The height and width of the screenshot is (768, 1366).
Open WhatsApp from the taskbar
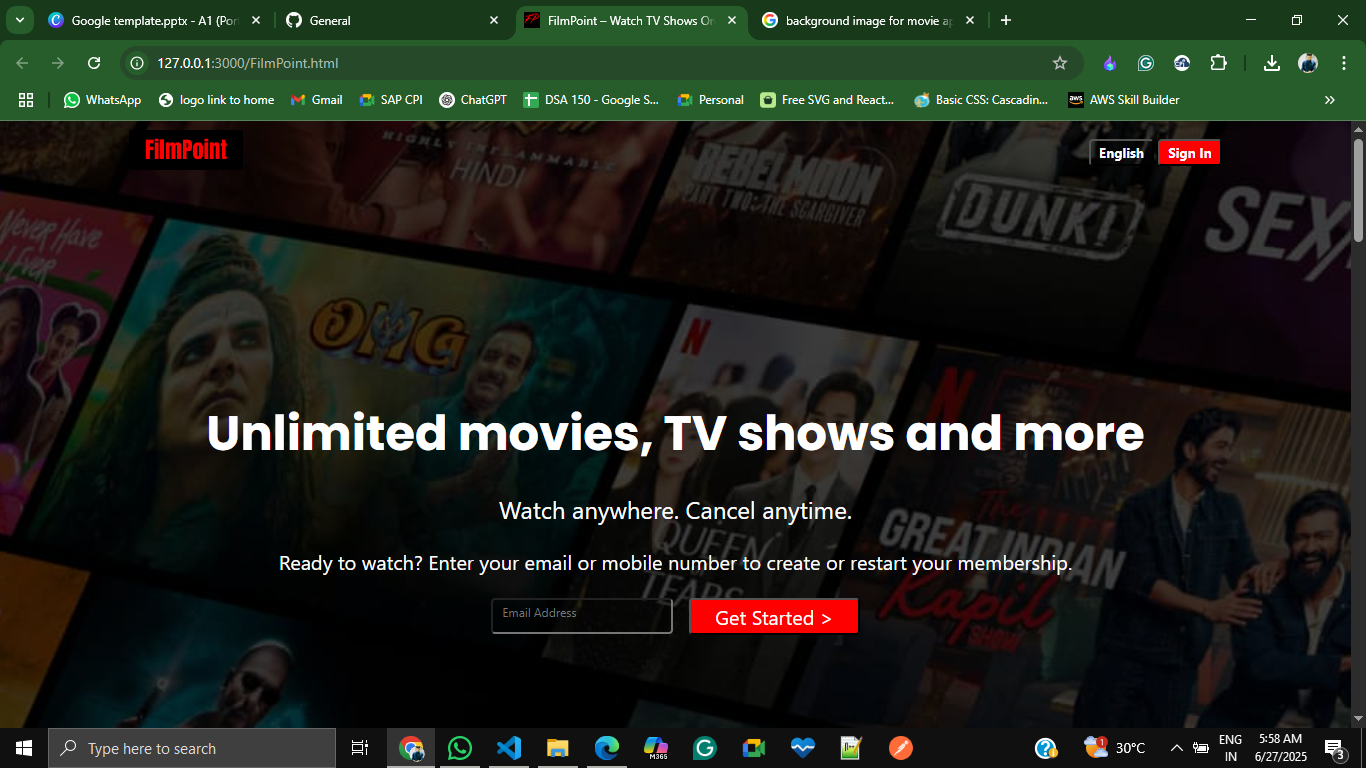(x=459, y=747)
